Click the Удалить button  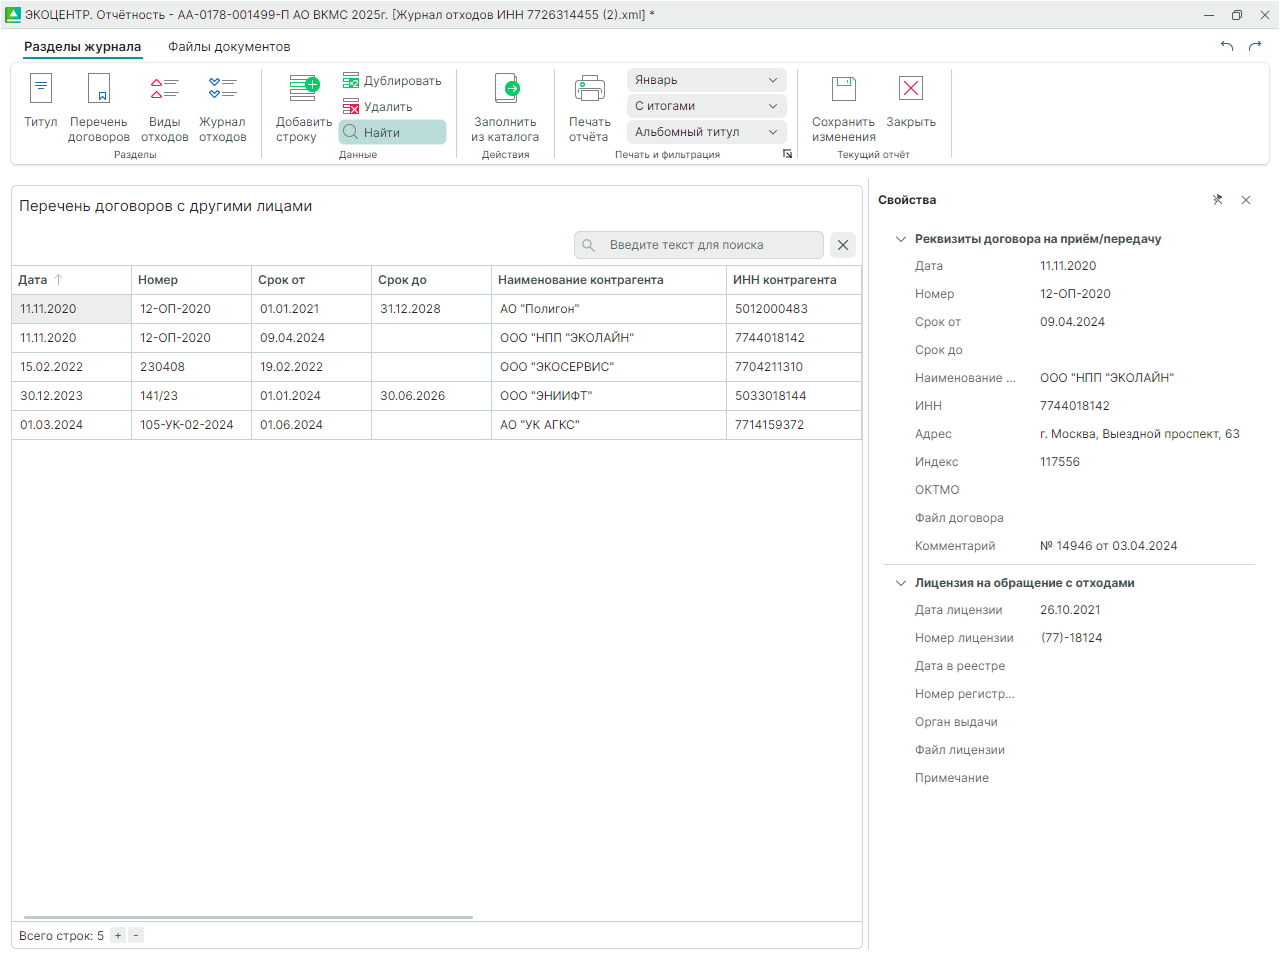(378, 107)
